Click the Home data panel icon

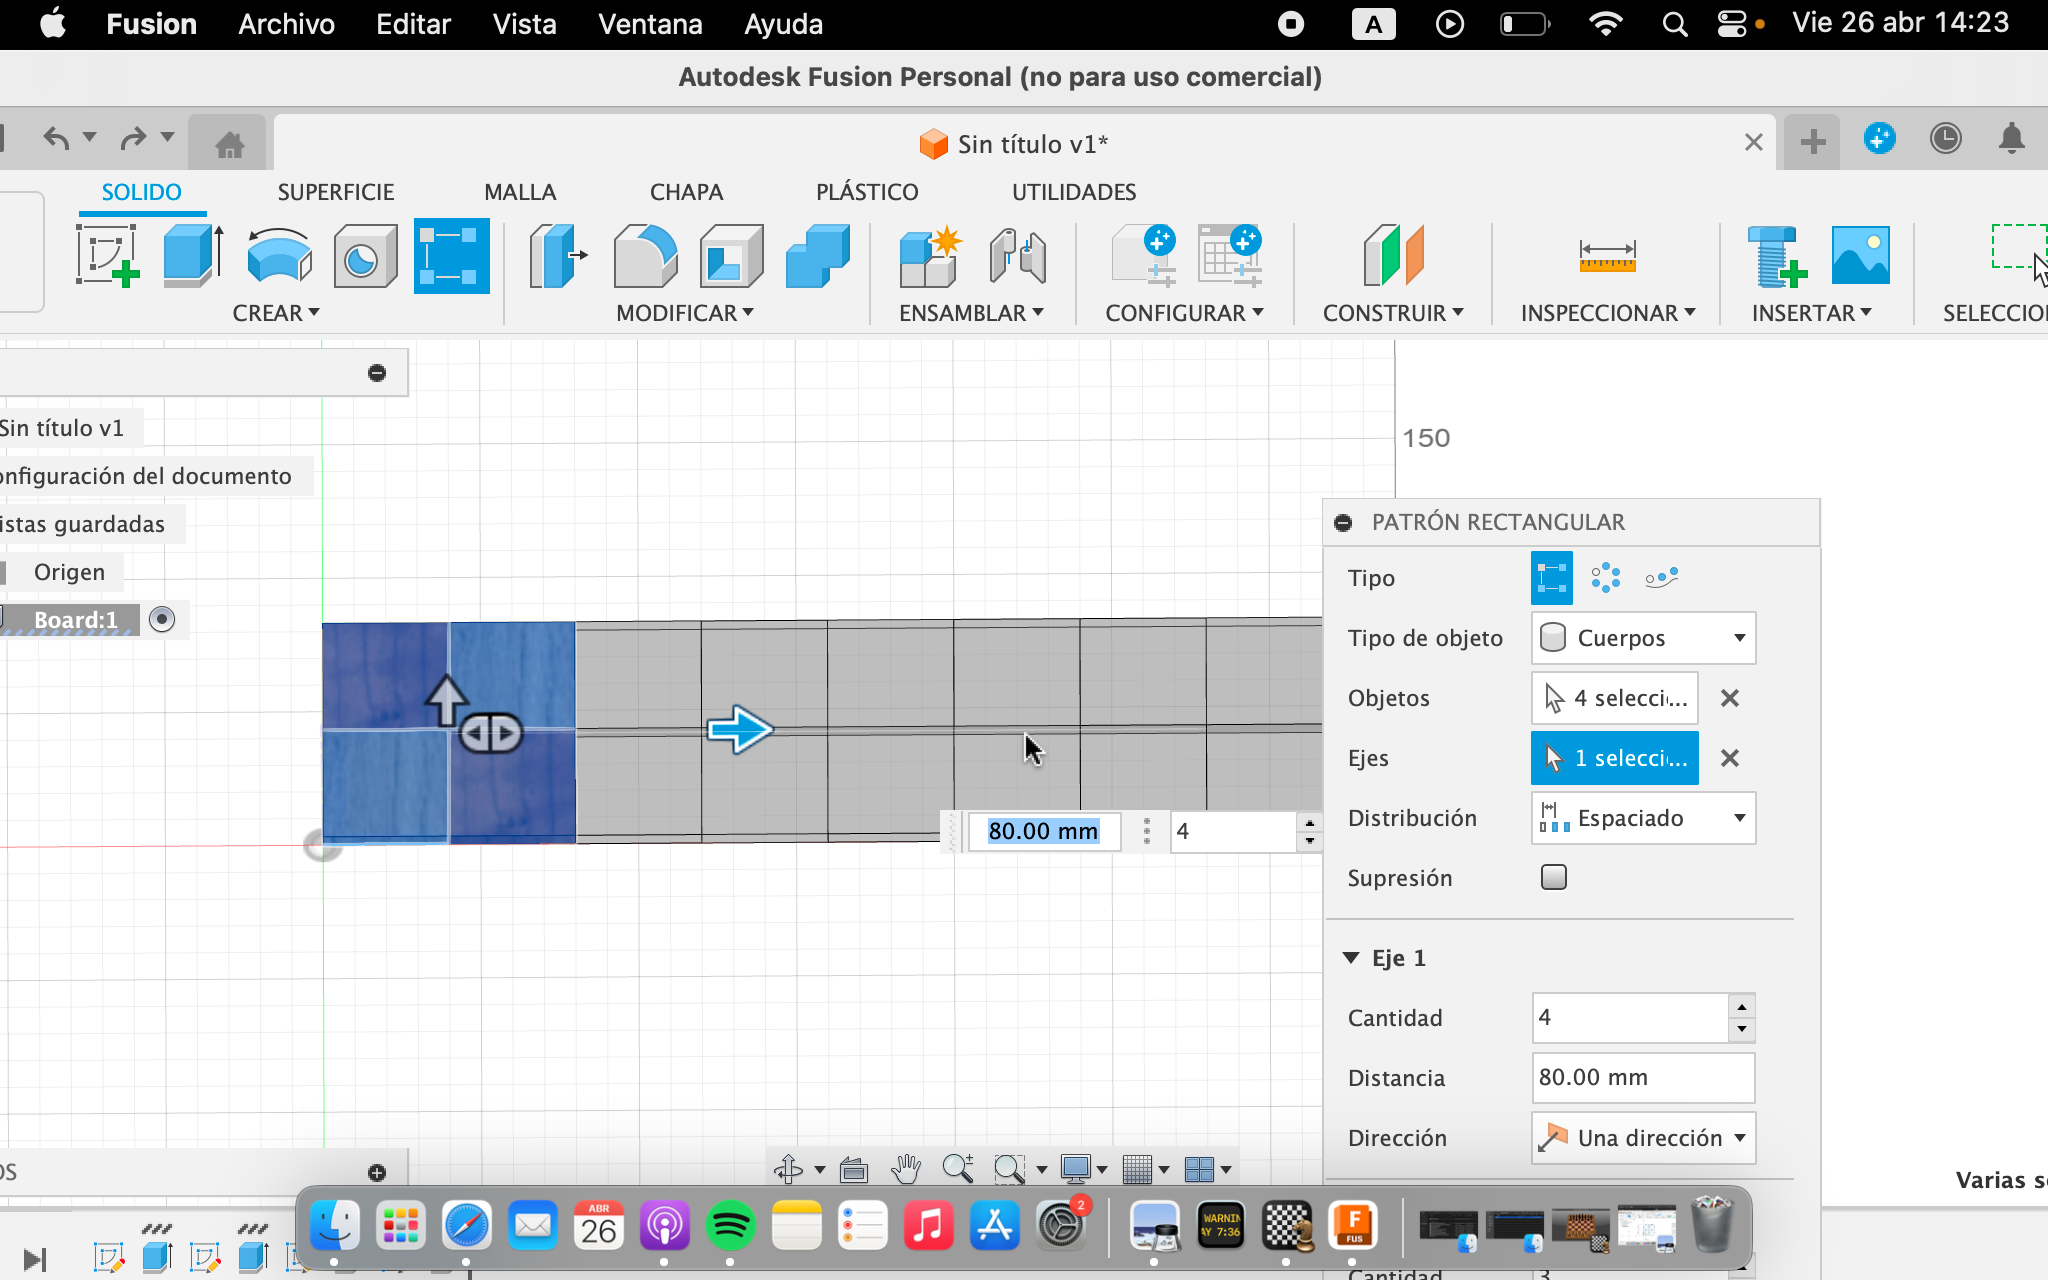click(230, 144)
